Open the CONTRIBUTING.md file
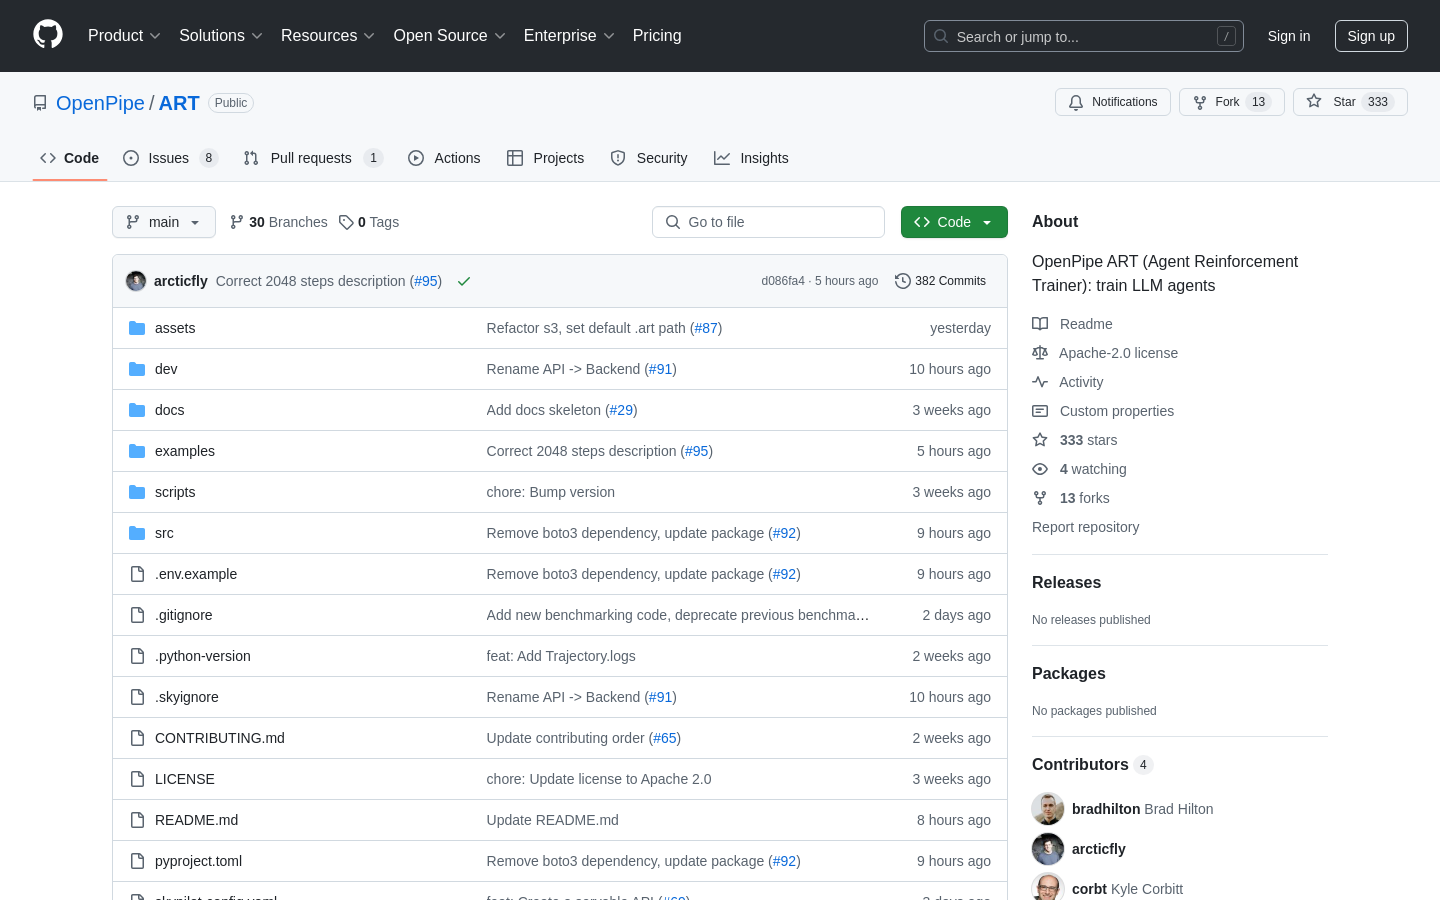The height and width of the screenshot is (900, 1440). pos(220,738)
